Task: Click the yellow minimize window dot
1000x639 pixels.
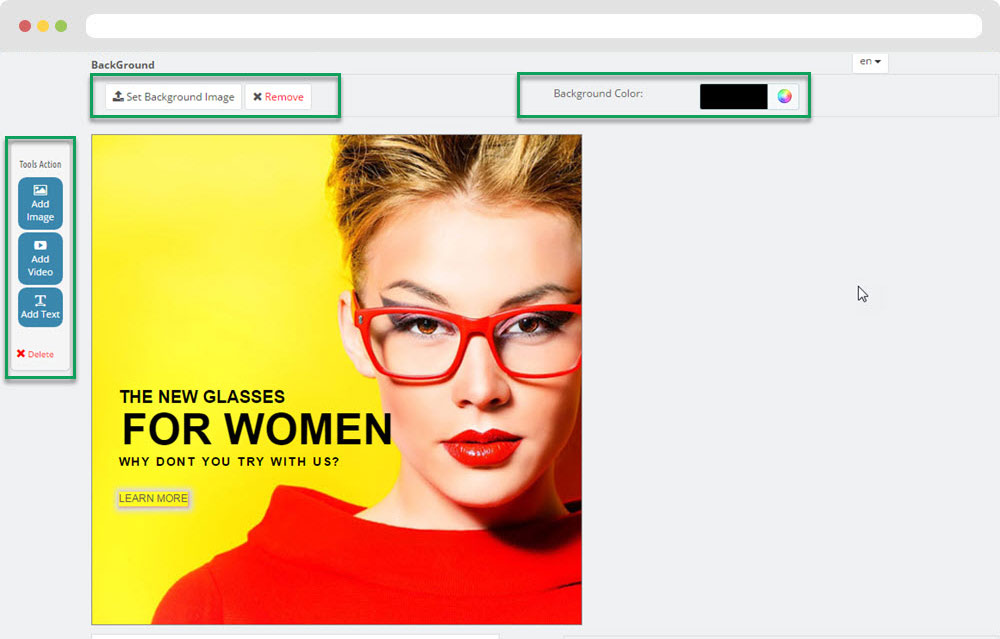Action: point(43,26)
